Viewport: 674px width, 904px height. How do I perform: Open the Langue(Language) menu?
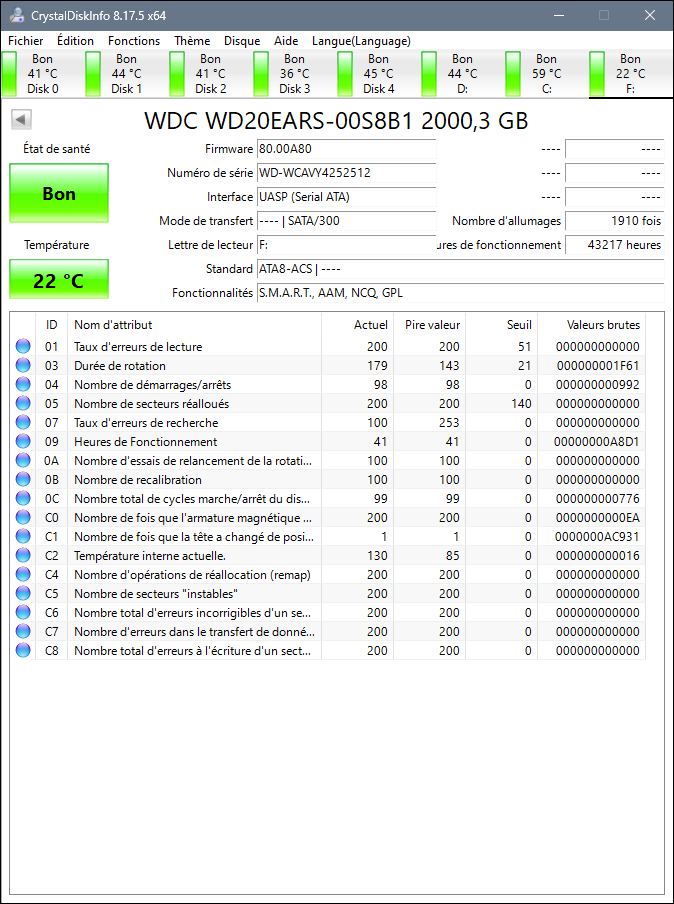coord(361,41)
